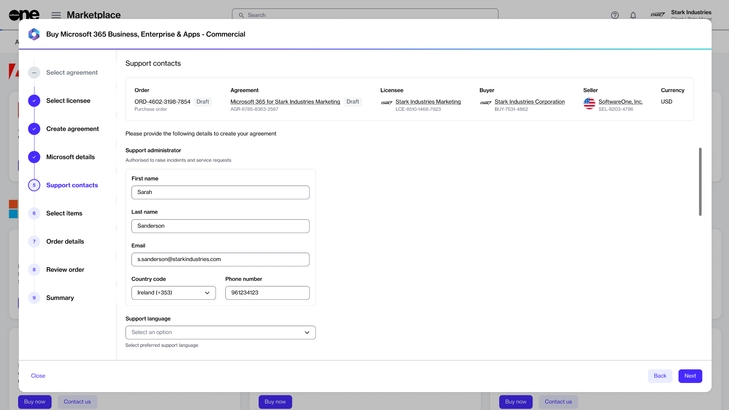This screenshot has height=410, width=729.
Task: Open the Country code dropdown
Action: pyautogui.click(x=173, y=293)
